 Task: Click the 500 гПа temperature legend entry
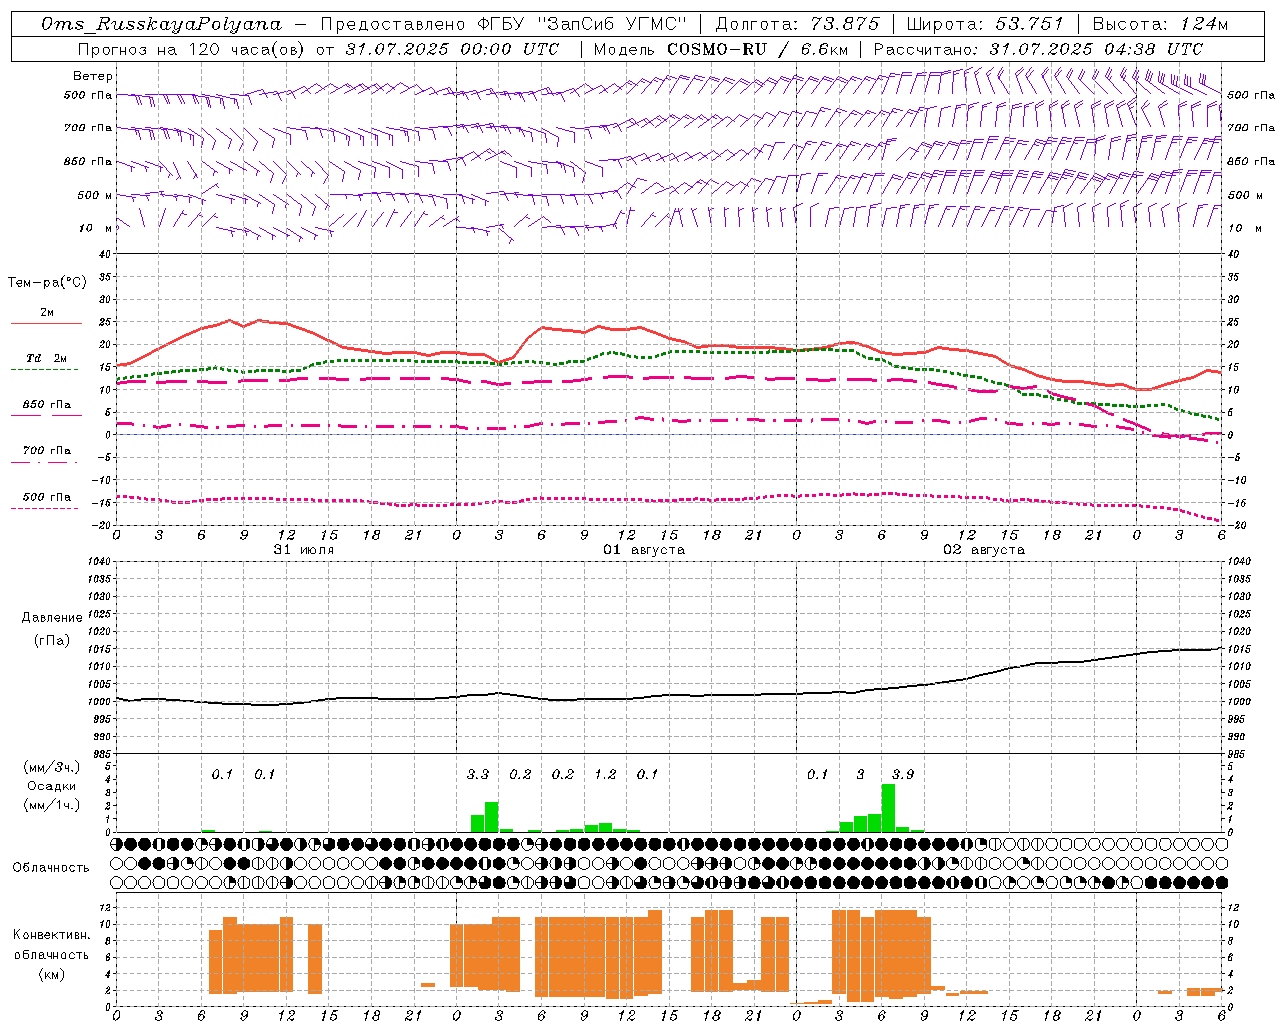(46, 497)
